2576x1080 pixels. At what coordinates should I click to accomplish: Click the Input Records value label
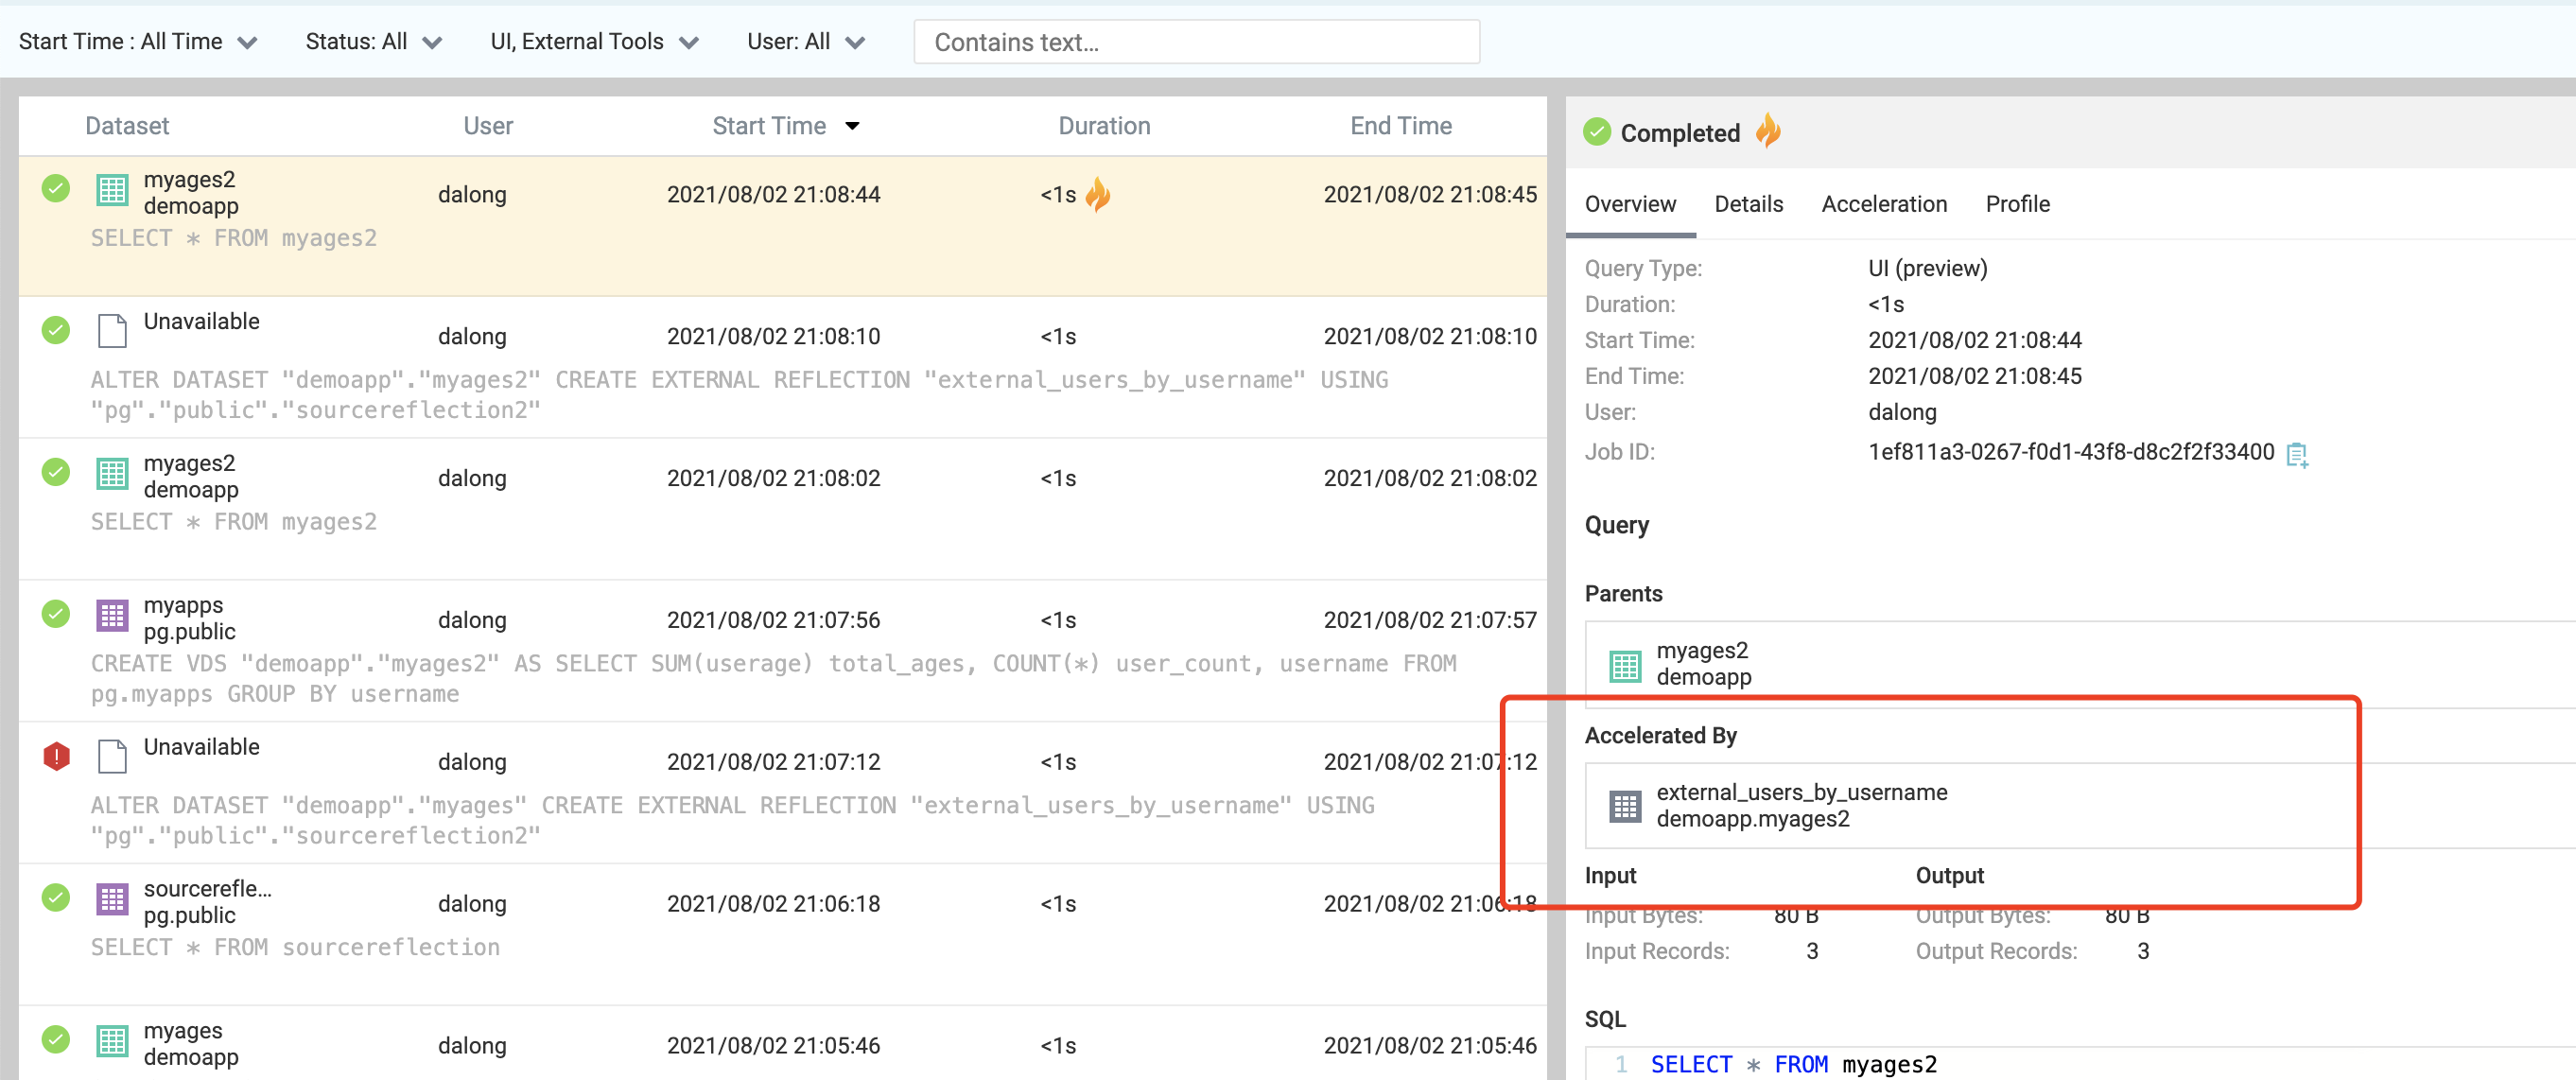click(x=1657, y=951)
